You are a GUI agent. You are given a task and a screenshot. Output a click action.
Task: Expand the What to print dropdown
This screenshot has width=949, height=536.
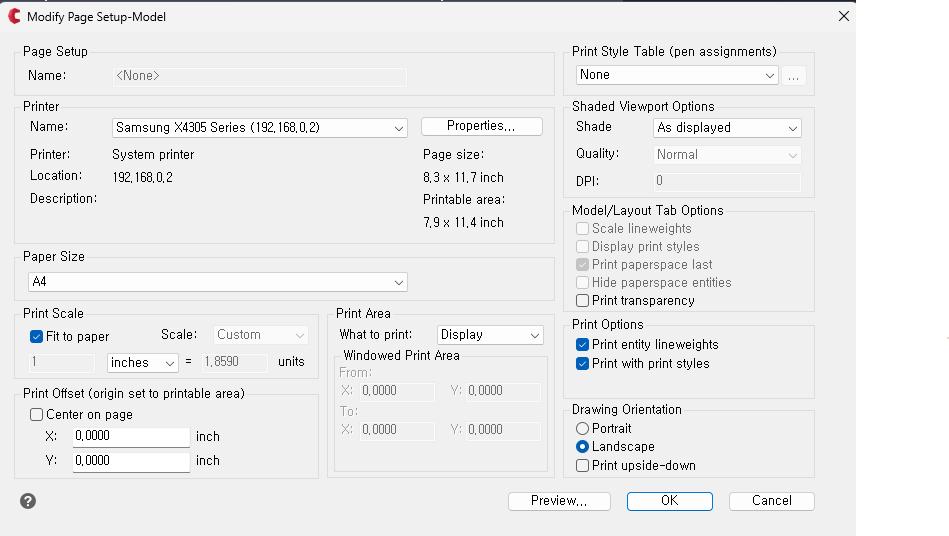tap(490, 335)
